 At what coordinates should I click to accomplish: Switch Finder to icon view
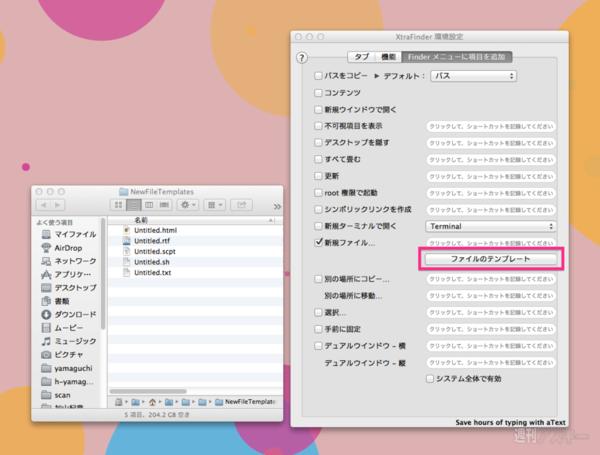118,205
